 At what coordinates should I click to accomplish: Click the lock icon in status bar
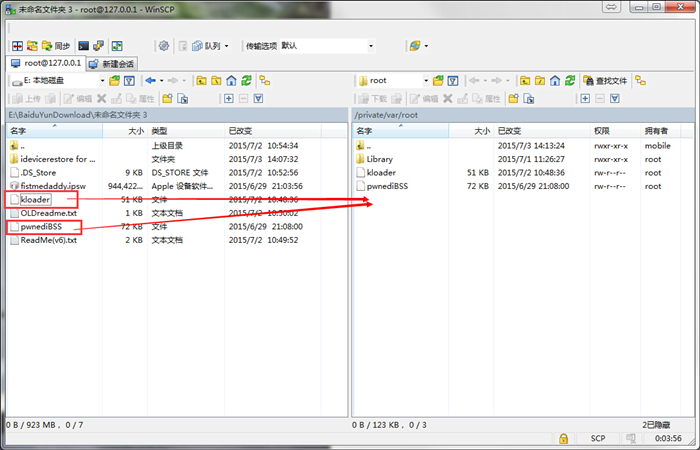click(x=563, y=438)
